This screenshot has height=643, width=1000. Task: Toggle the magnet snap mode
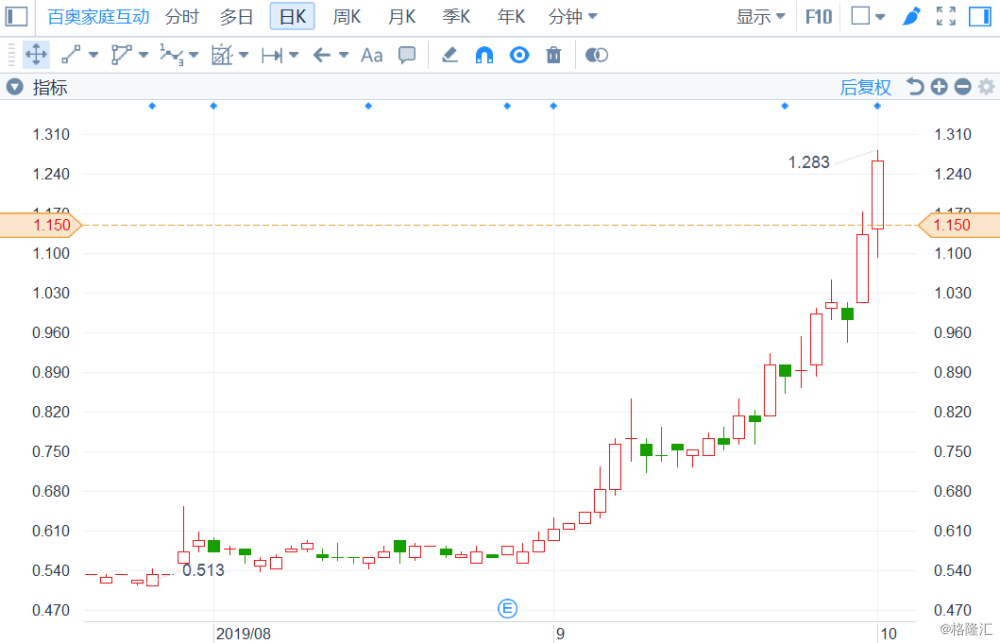pyautogui.click(x=484, y=55)
